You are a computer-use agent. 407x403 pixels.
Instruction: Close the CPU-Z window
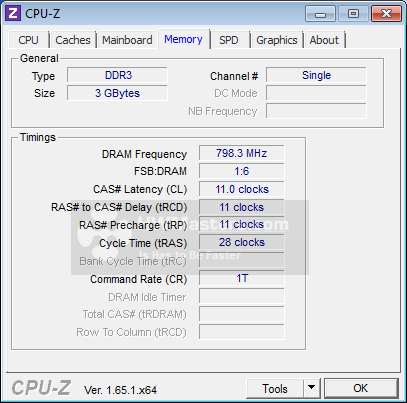pyautogui.click(x=386, y=14)
